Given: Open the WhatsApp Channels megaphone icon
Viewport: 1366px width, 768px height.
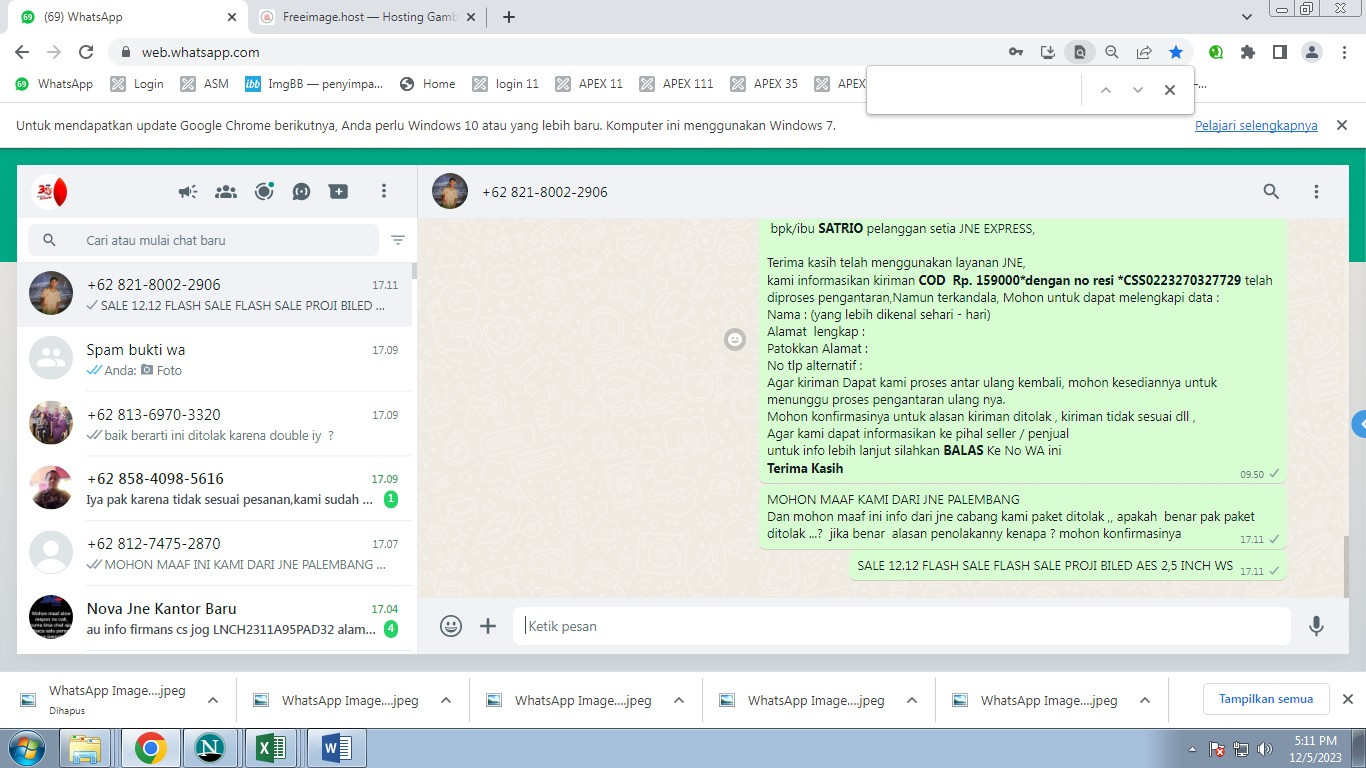Looking at the screenshot, I should coord(188,192).
